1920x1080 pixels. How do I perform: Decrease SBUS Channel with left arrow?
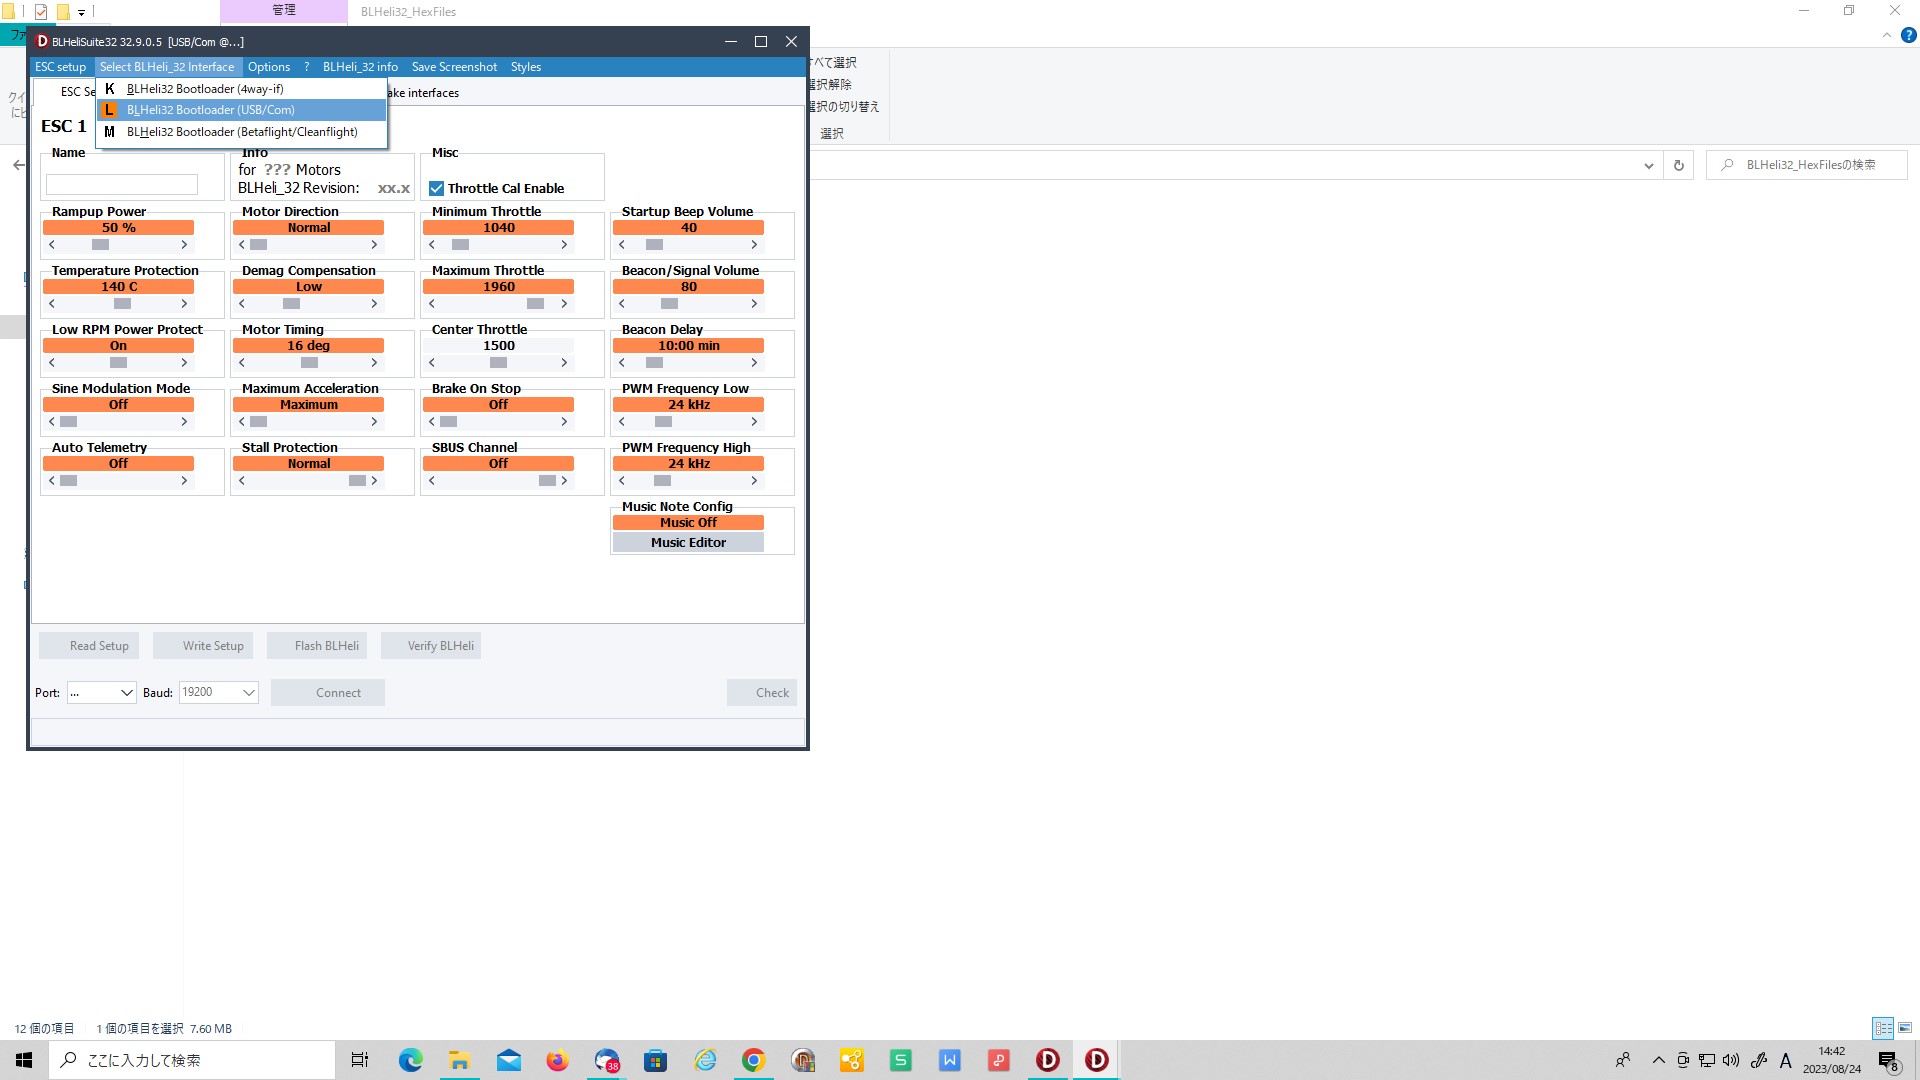coord(432,481)
